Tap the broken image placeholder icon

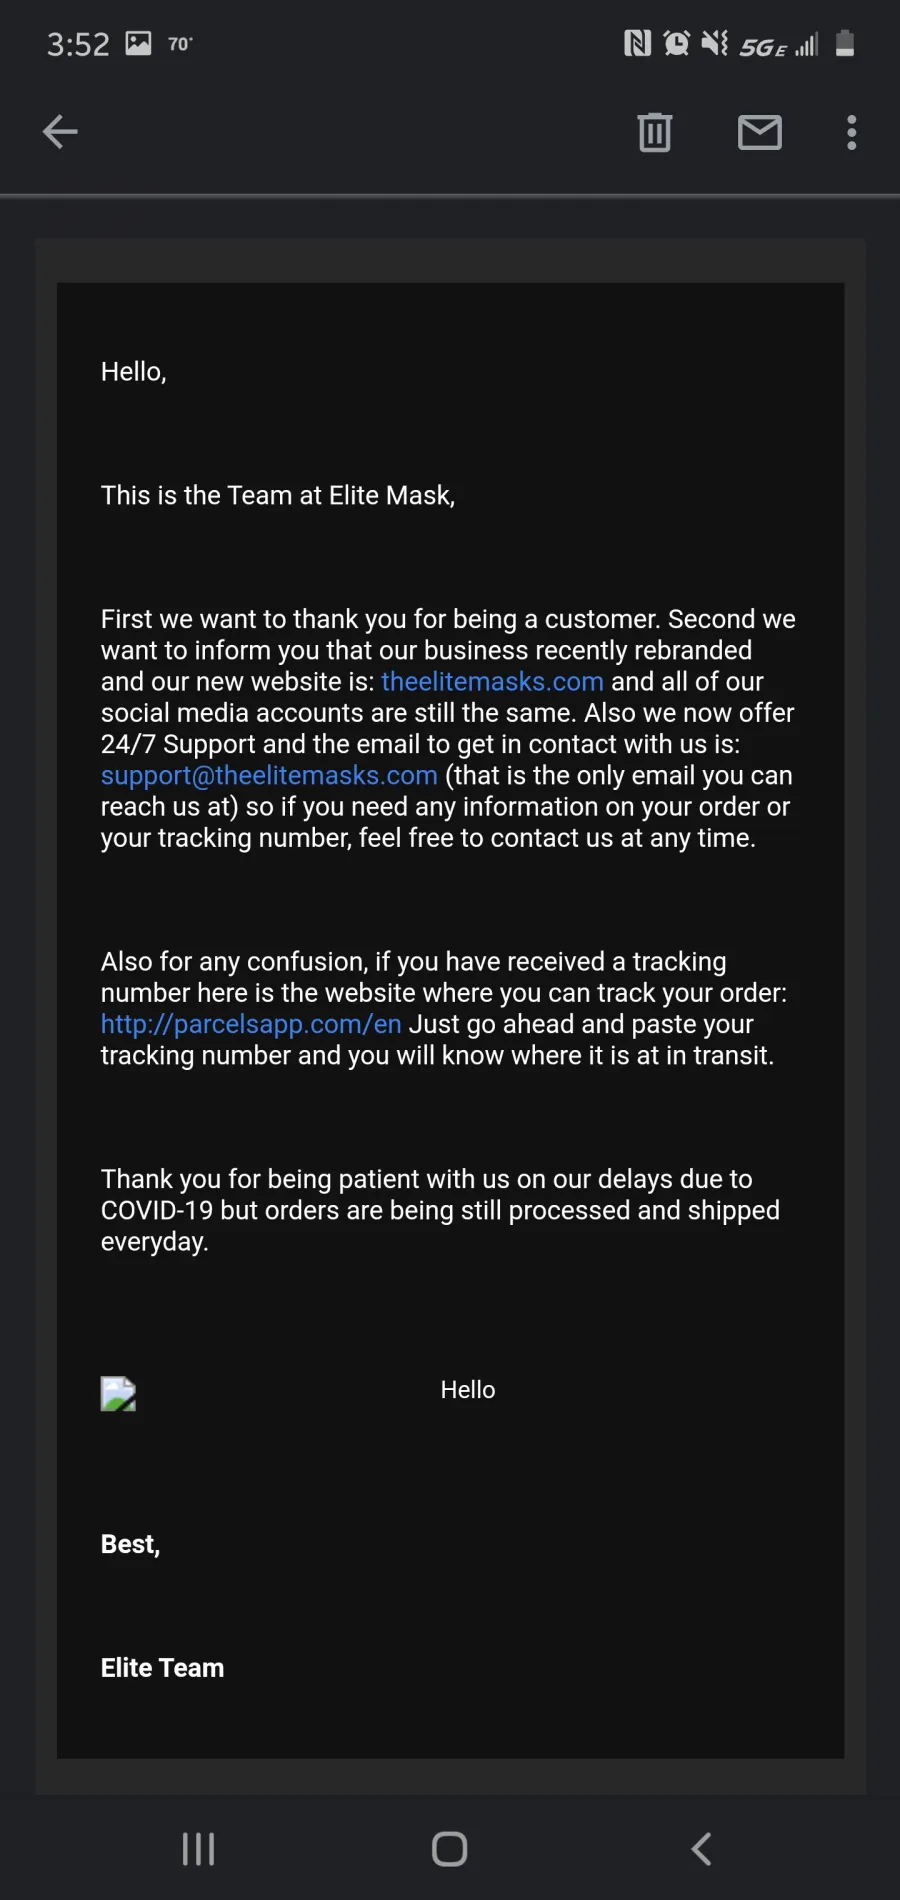pos(118,1394)
